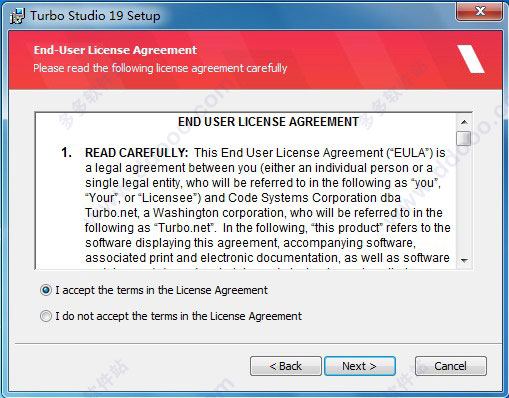
Task: Click the 'I accept the terms in the License Agreement' label text
Action: coord(161,290)
